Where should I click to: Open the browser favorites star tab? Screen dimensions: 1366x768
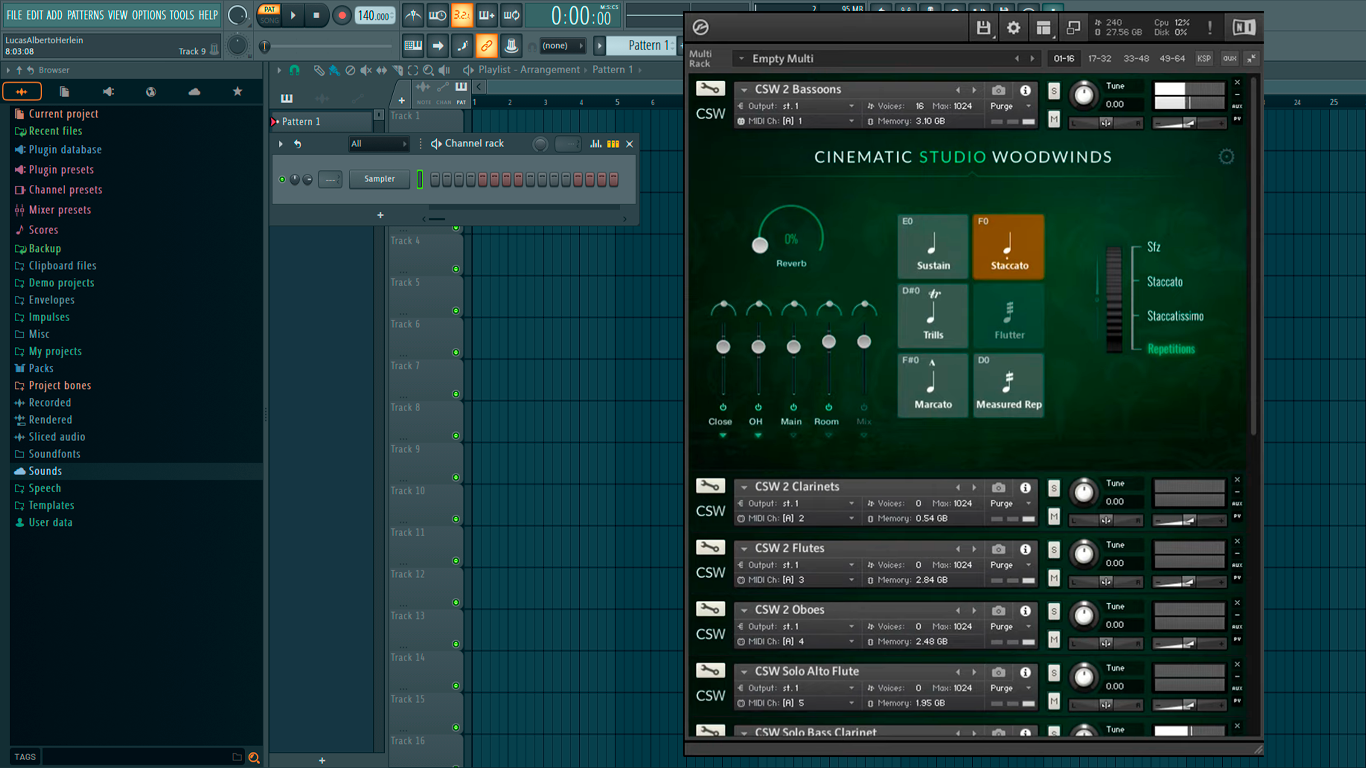[237, 92]
